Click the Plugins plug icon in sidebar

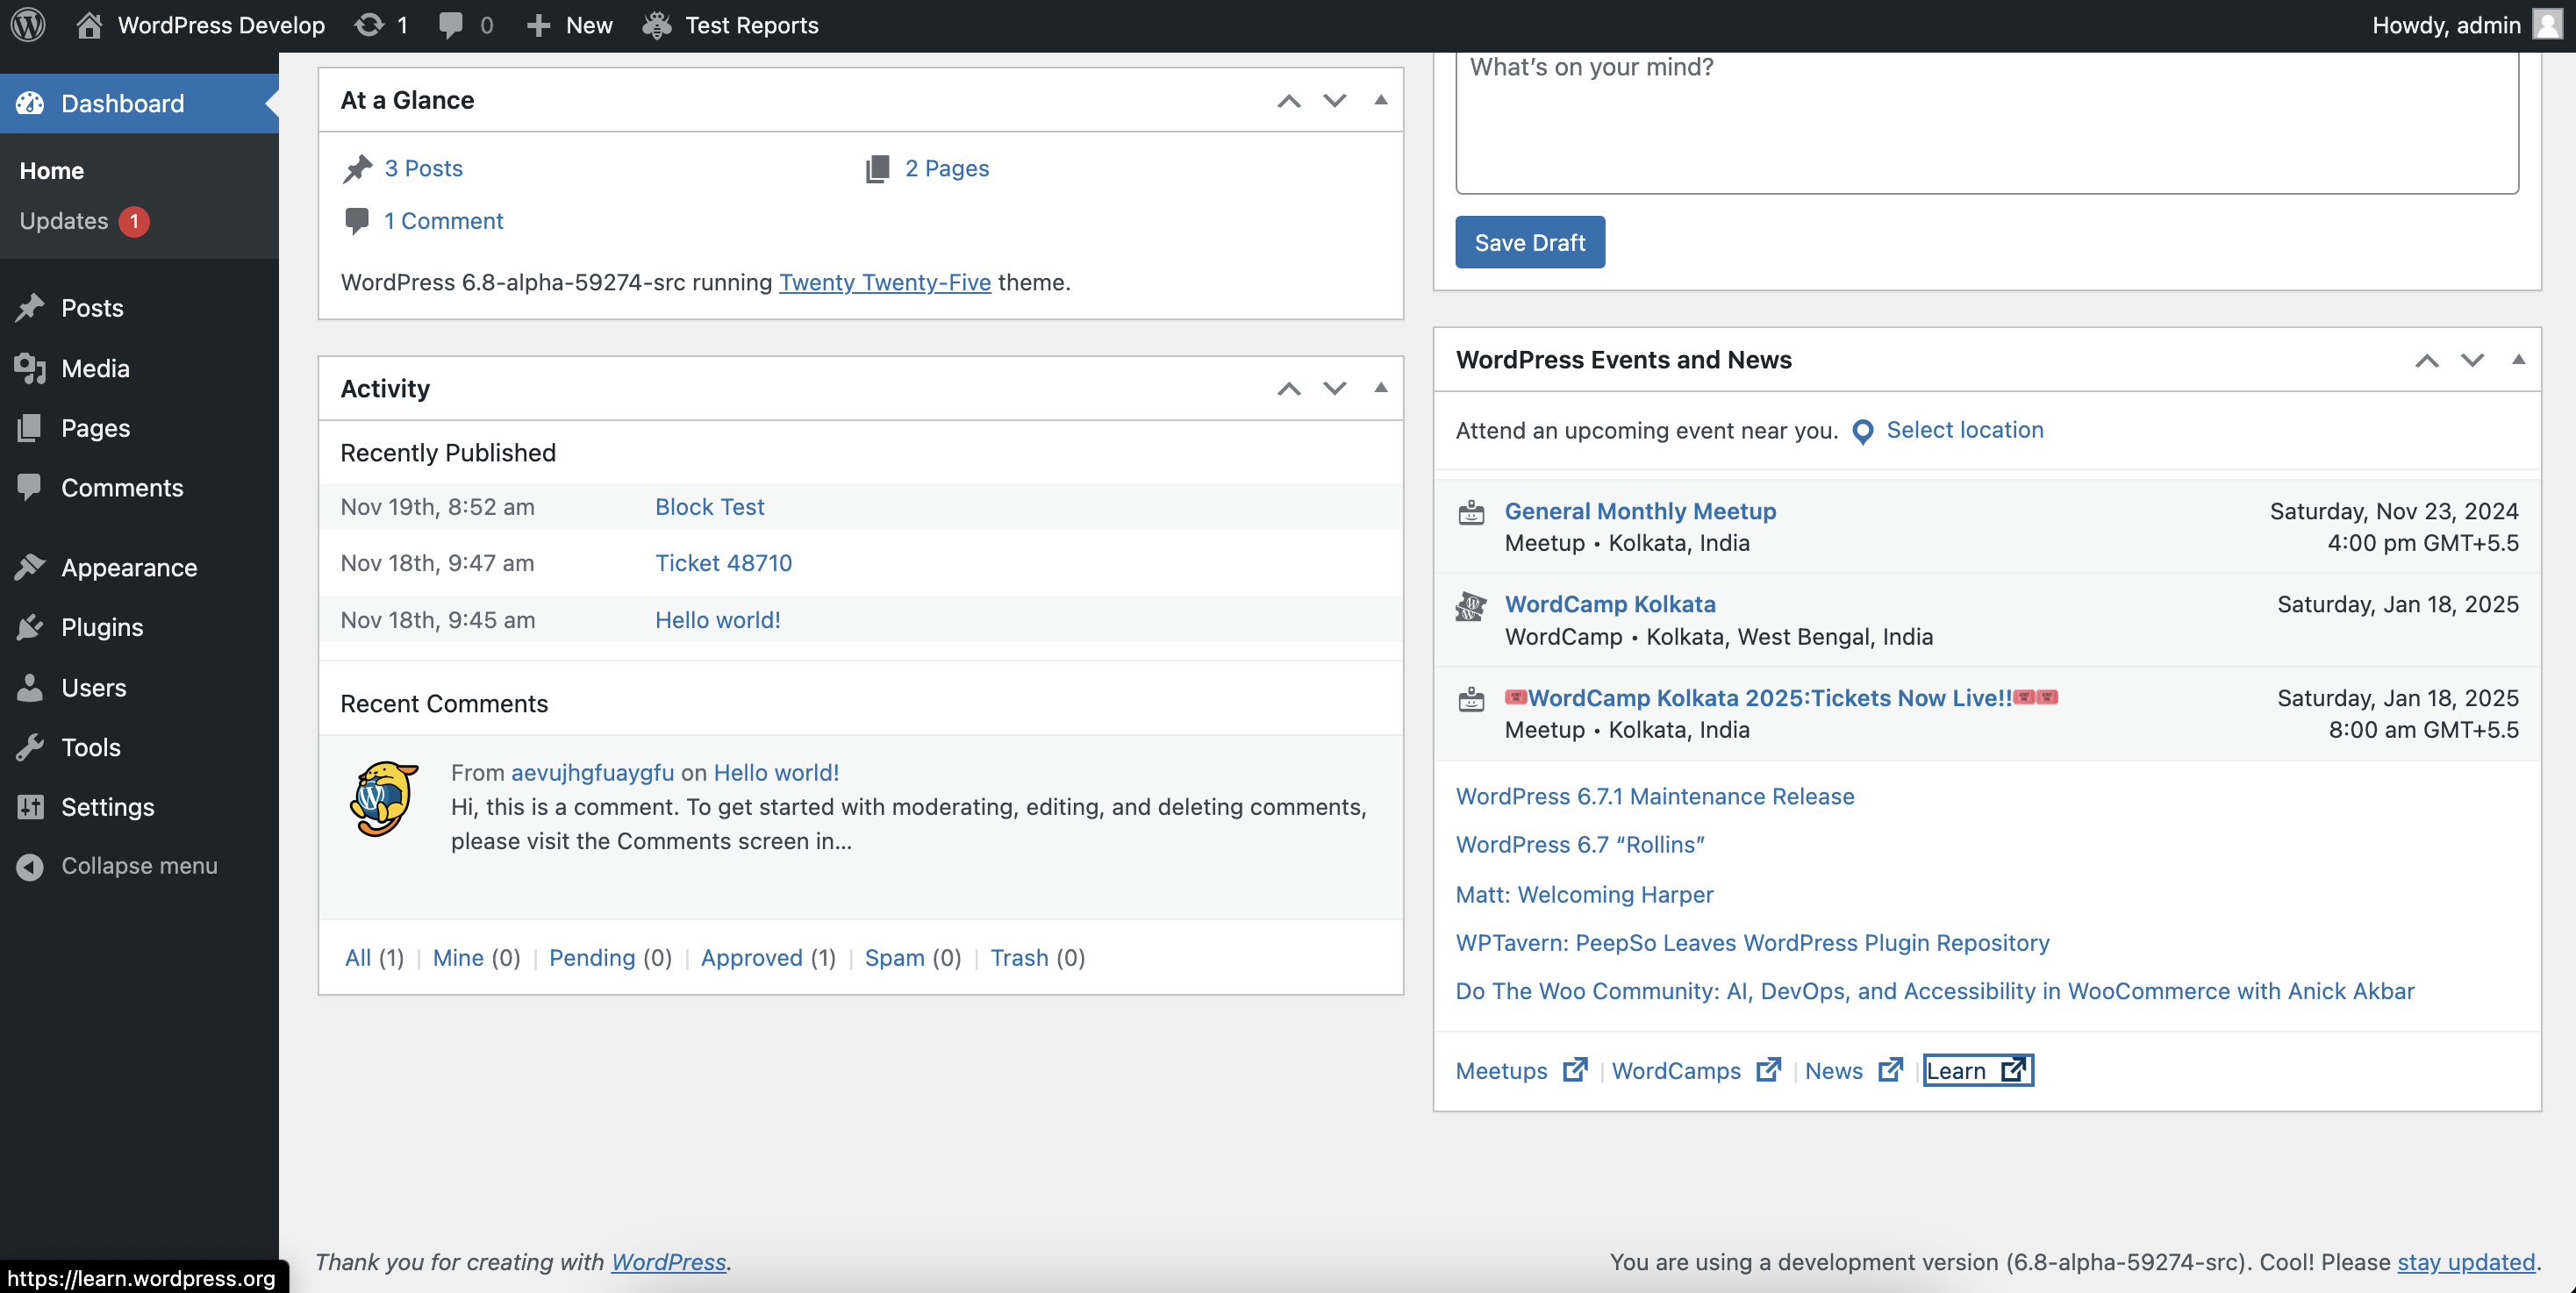tap(30, 627)
